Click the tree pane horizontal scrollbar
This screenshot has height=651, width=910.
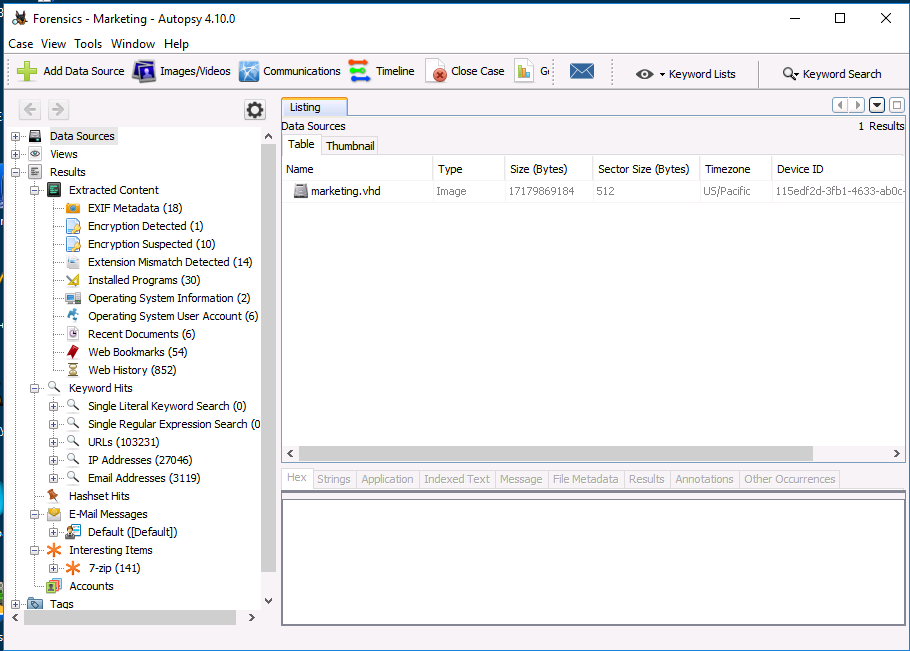tap(130, 617)
